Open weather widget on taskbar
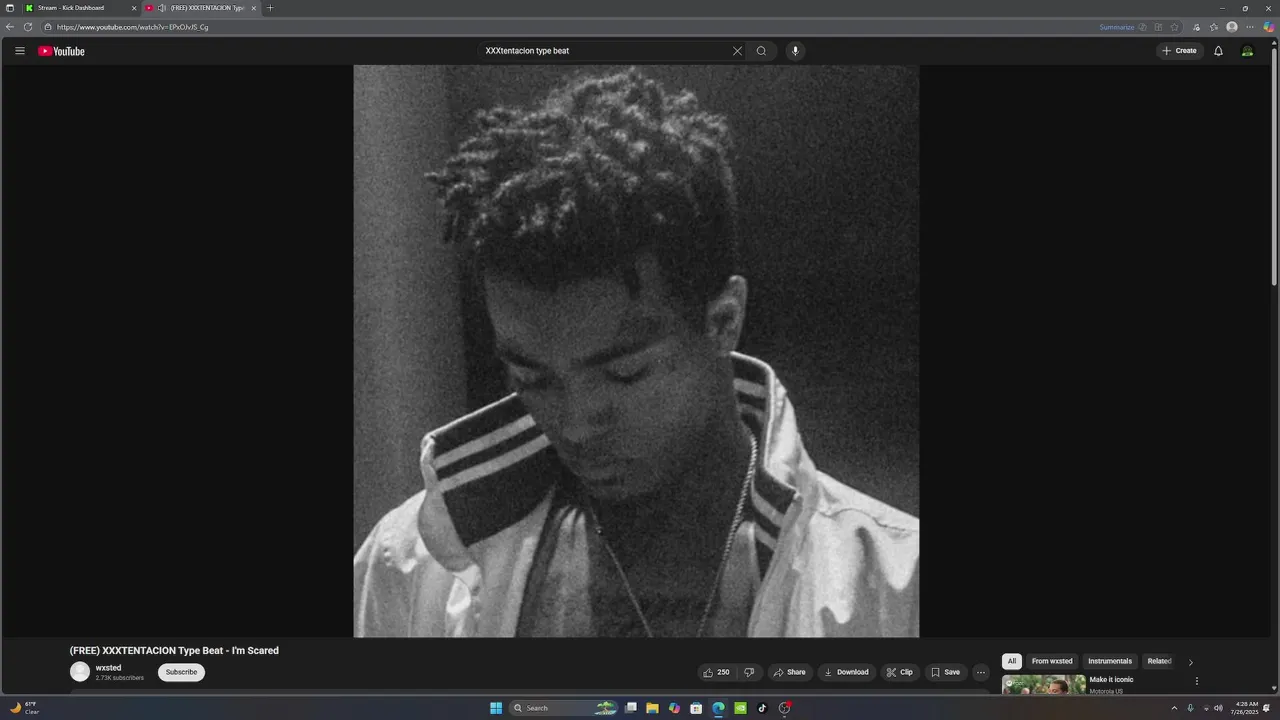This screenshot has height=720, width=1280. tap(24, 708)
